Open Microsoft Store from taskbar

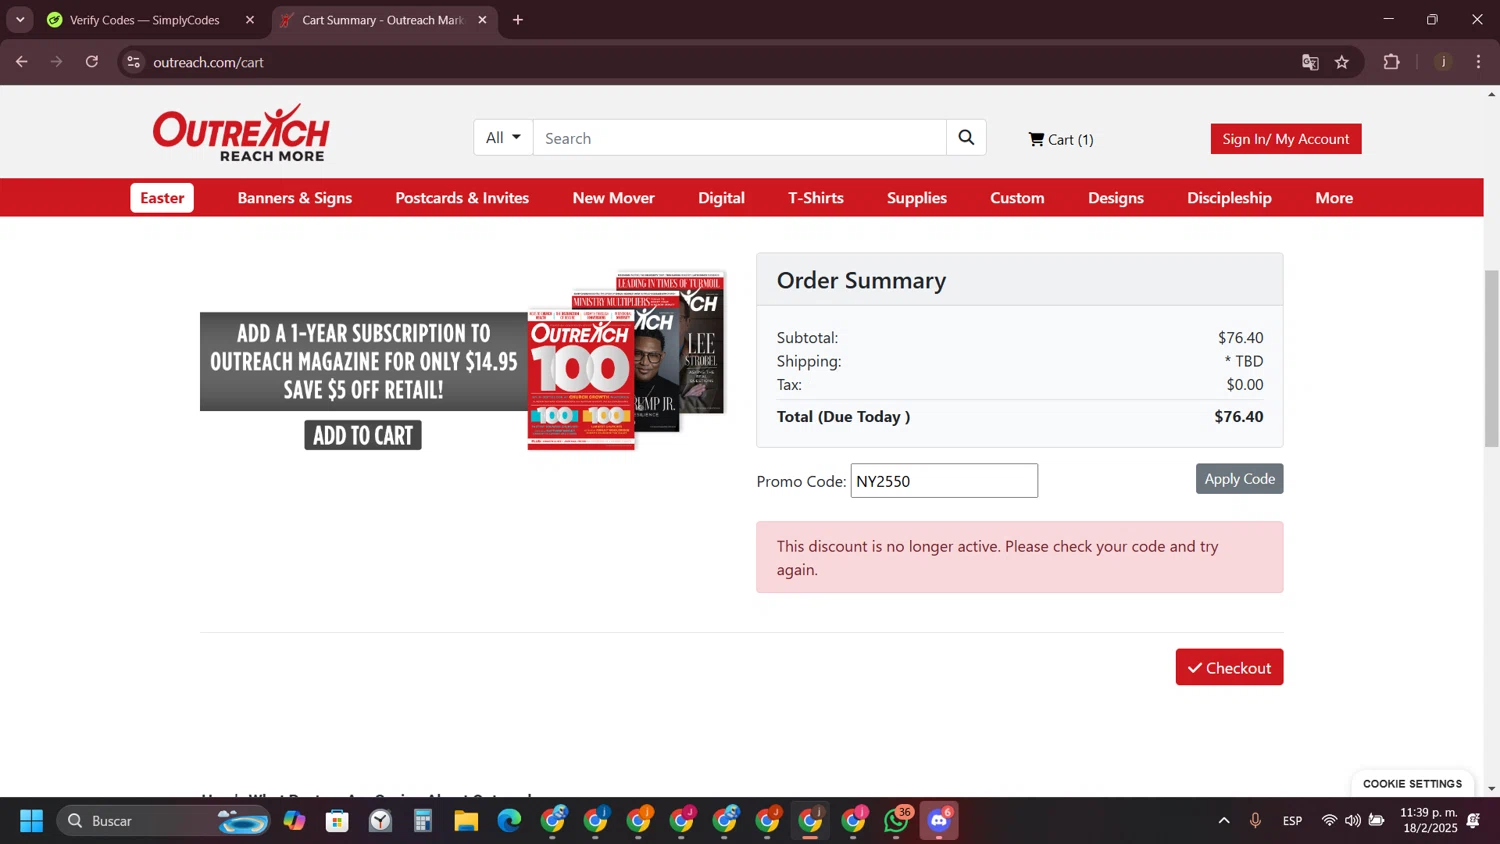[337, 821]
